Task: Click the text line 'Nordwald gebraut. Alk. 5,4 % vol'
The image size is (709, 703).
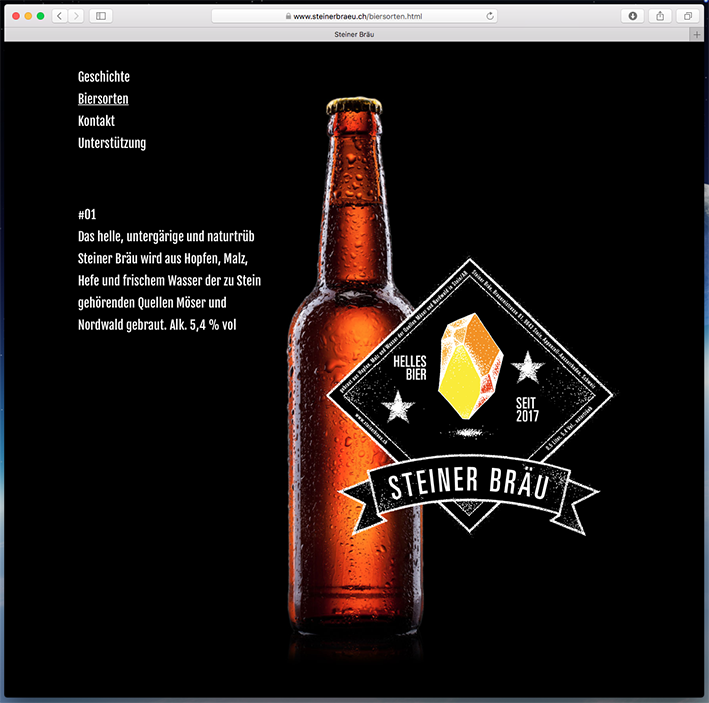Action: 157,325
